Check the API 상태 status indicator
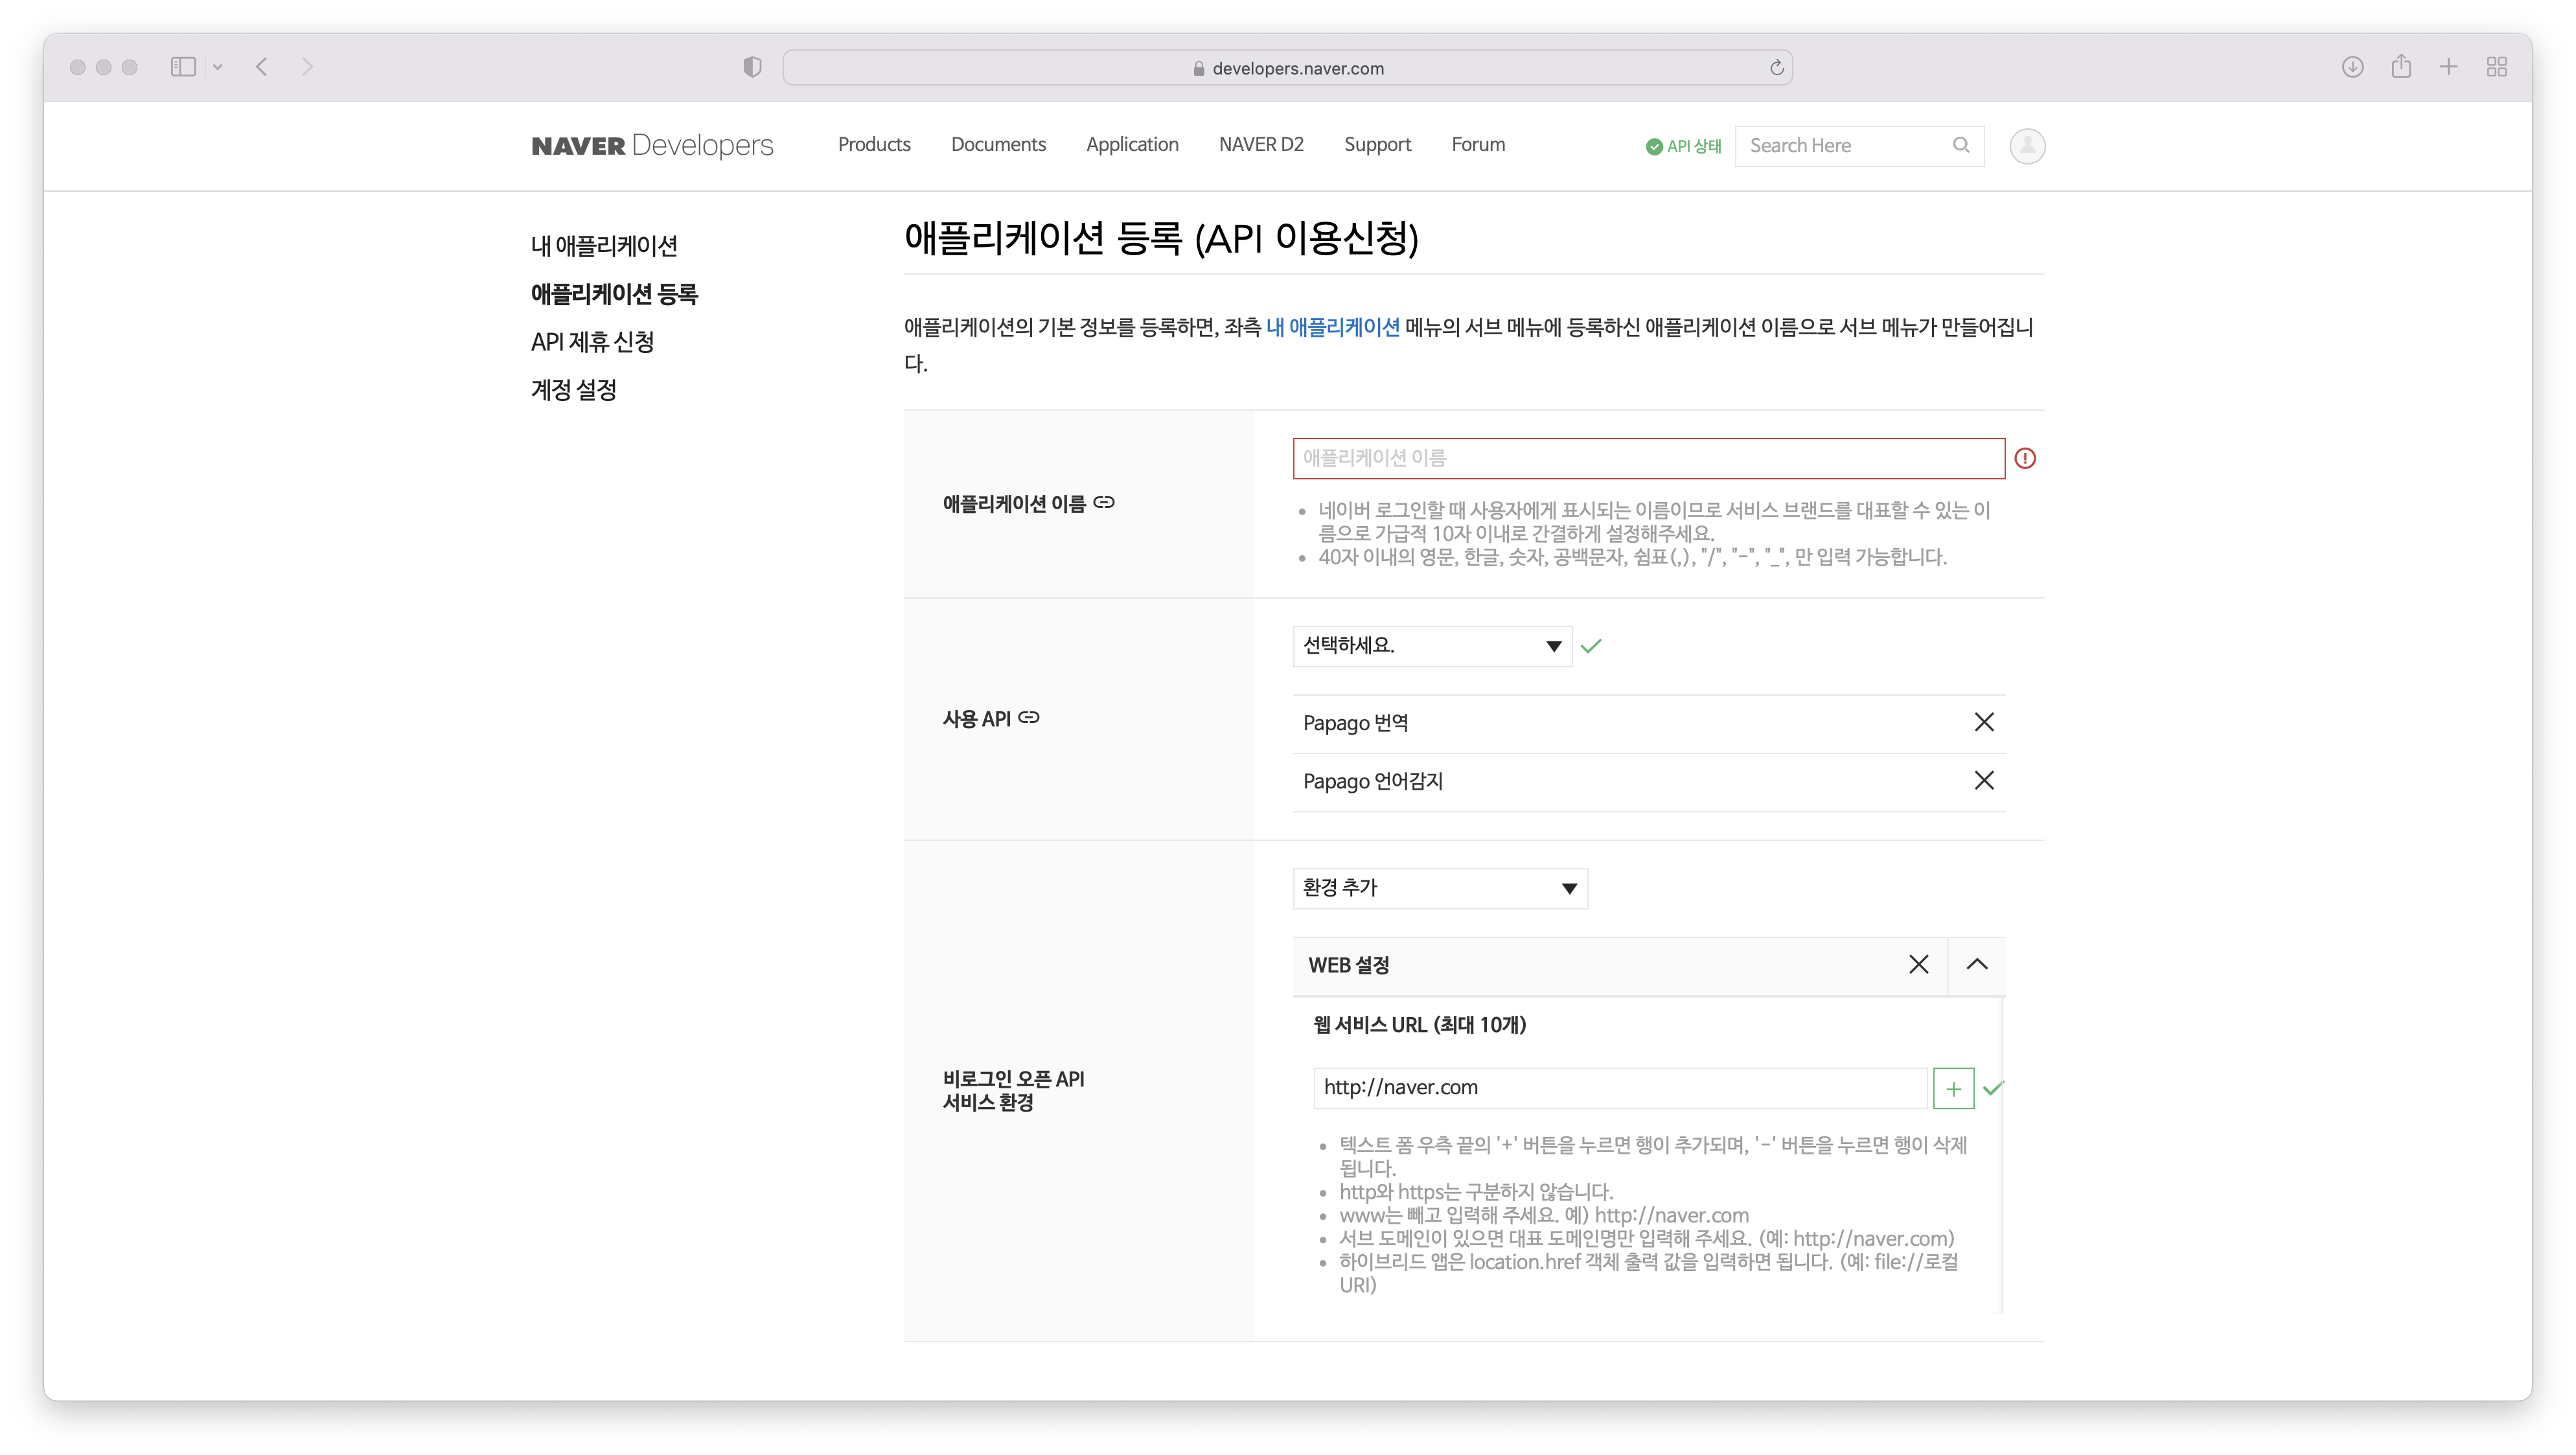Screen dimensions: 2576x1455 pyautogui.click(x=1683, y=145)
